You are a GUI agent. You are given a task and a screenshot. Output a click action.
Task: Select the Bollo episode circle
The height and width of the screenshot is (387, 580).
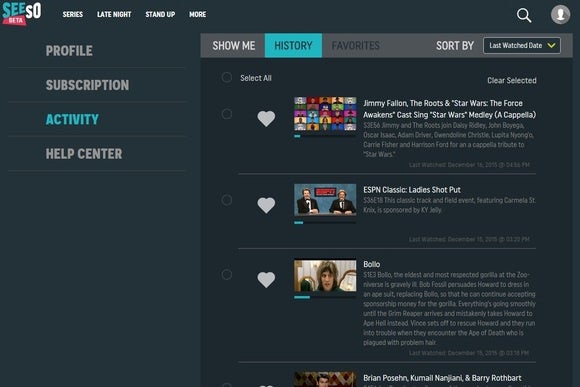pyautogui.click(x=227, y=275)
